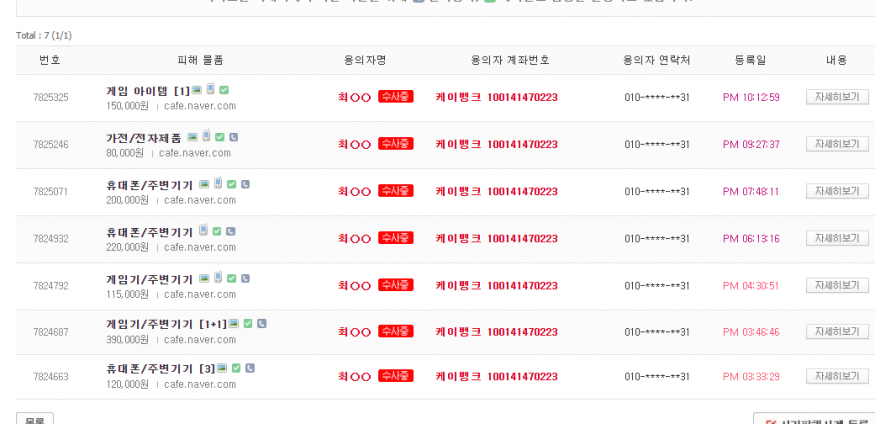Click the picture icon in row 7825325
Viewport: 875px width, 424px height.
[197, 90]
